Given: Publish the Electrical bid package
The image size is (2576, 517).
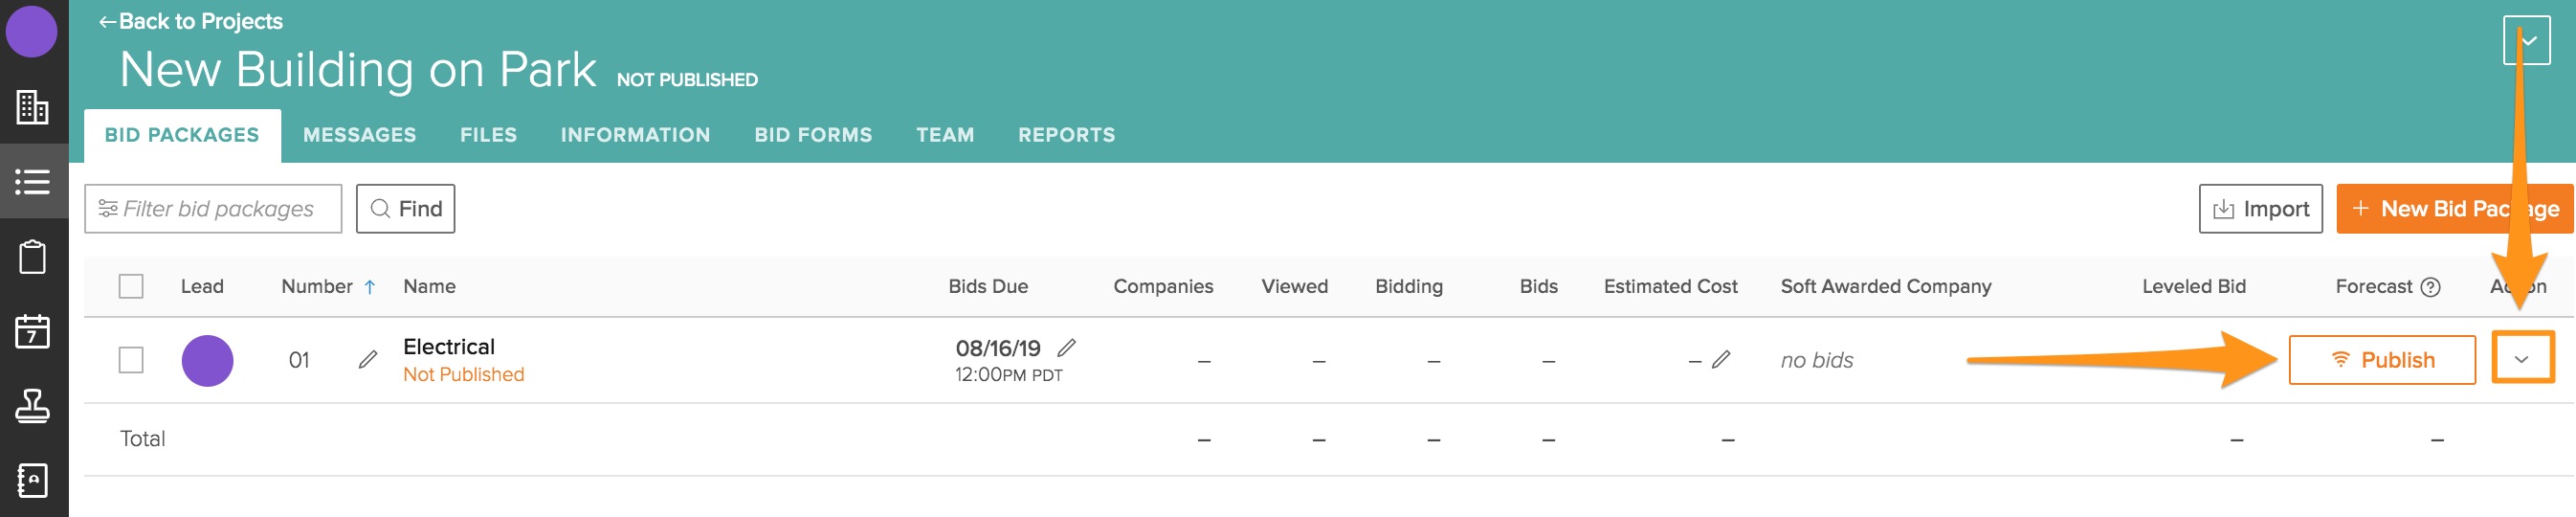Looking at the screenshot, I should (2381, 360).
